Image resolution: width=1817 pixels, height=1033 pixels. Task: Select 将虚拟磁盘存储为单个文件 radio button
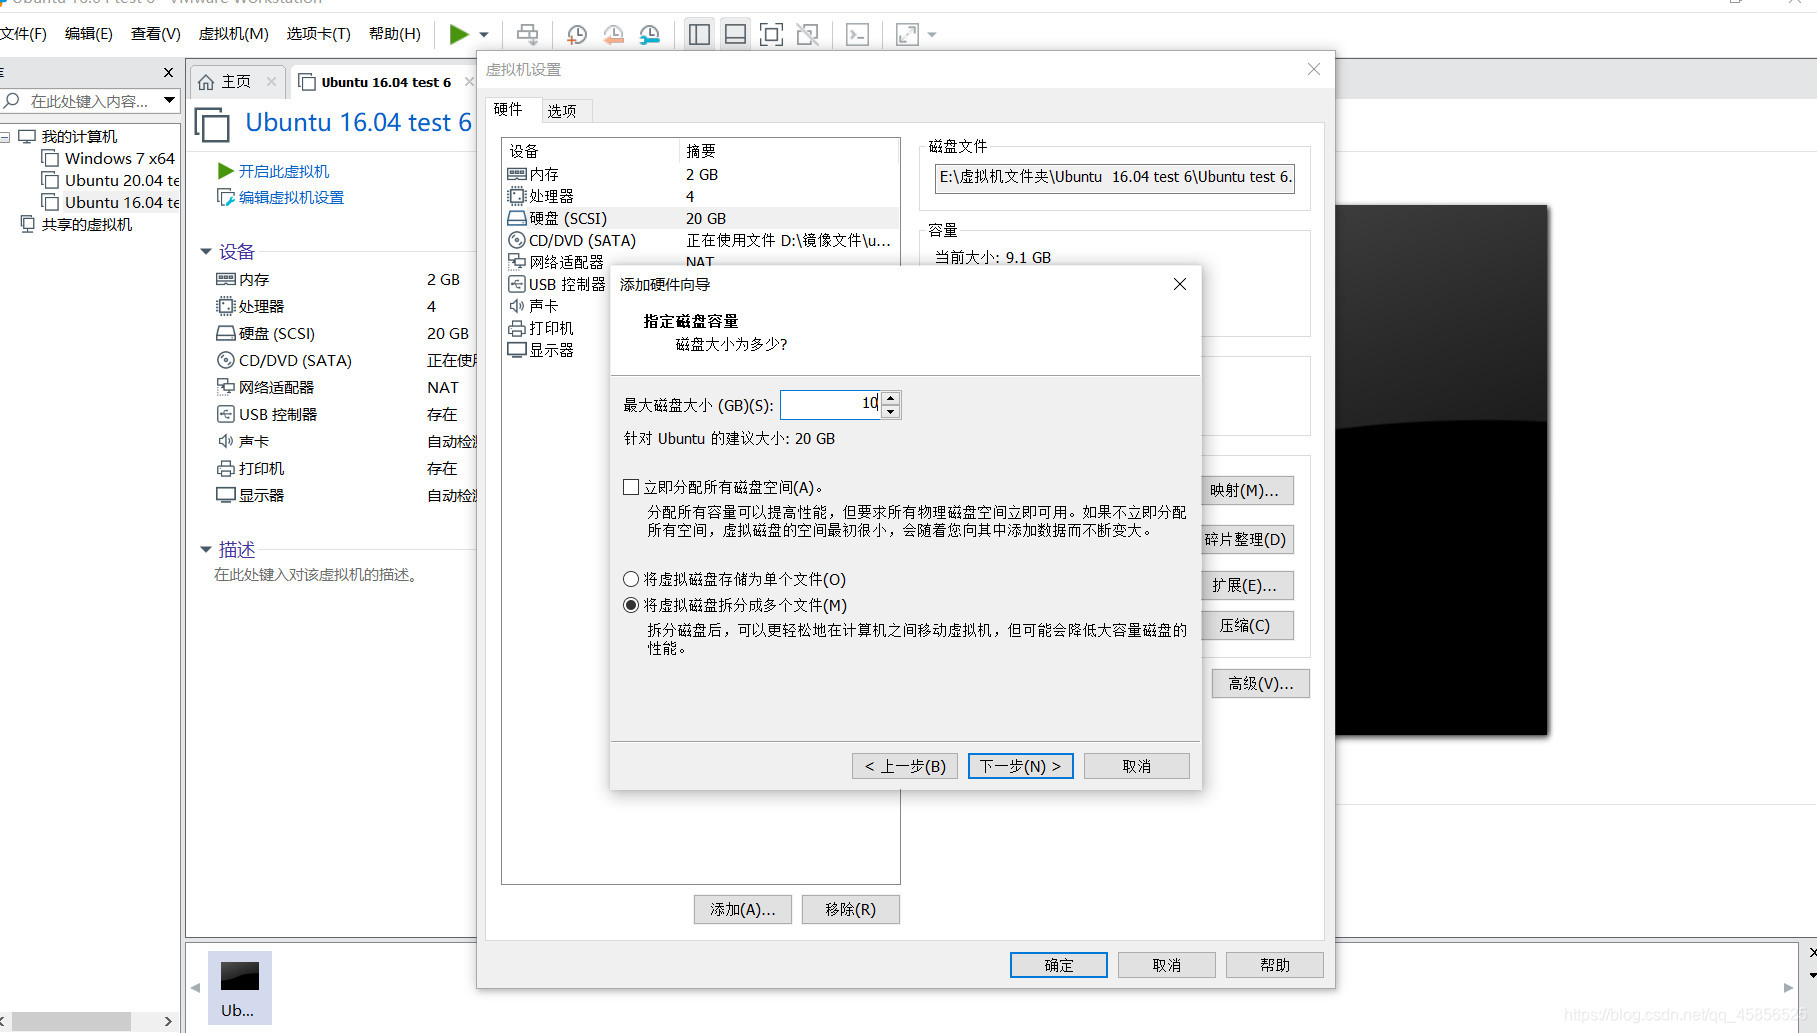pos(631,579)
